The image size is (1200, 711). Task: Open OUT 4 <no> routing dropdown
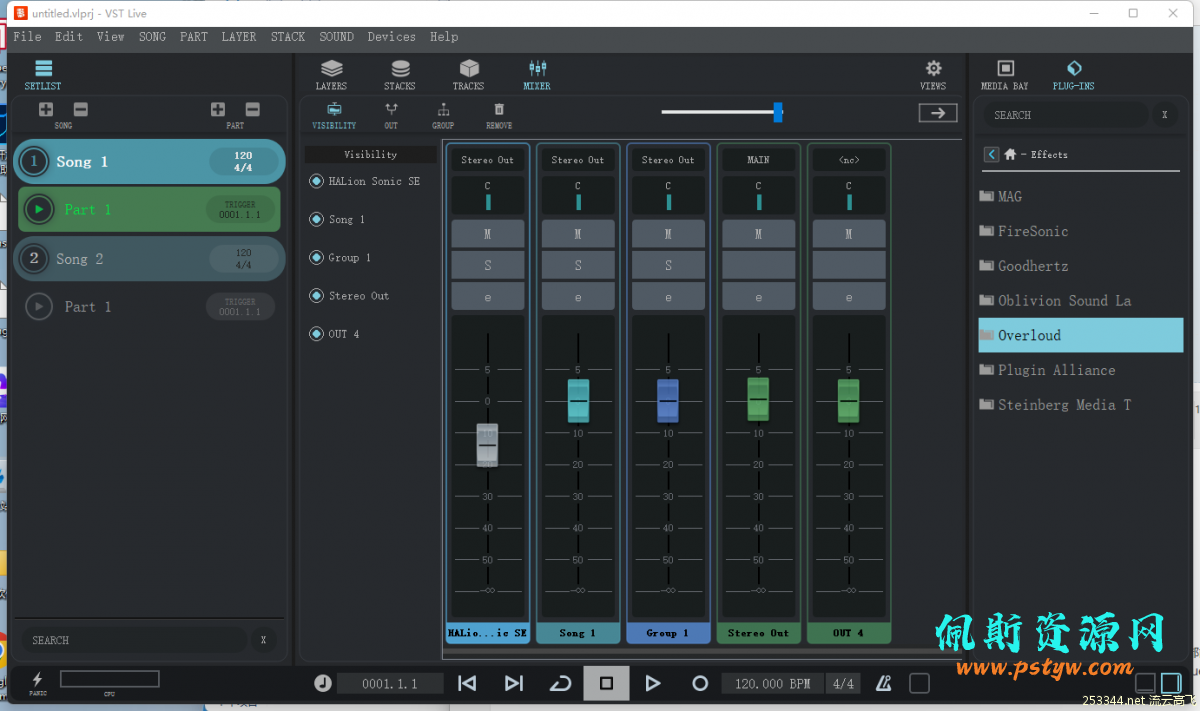click(849, 160)
